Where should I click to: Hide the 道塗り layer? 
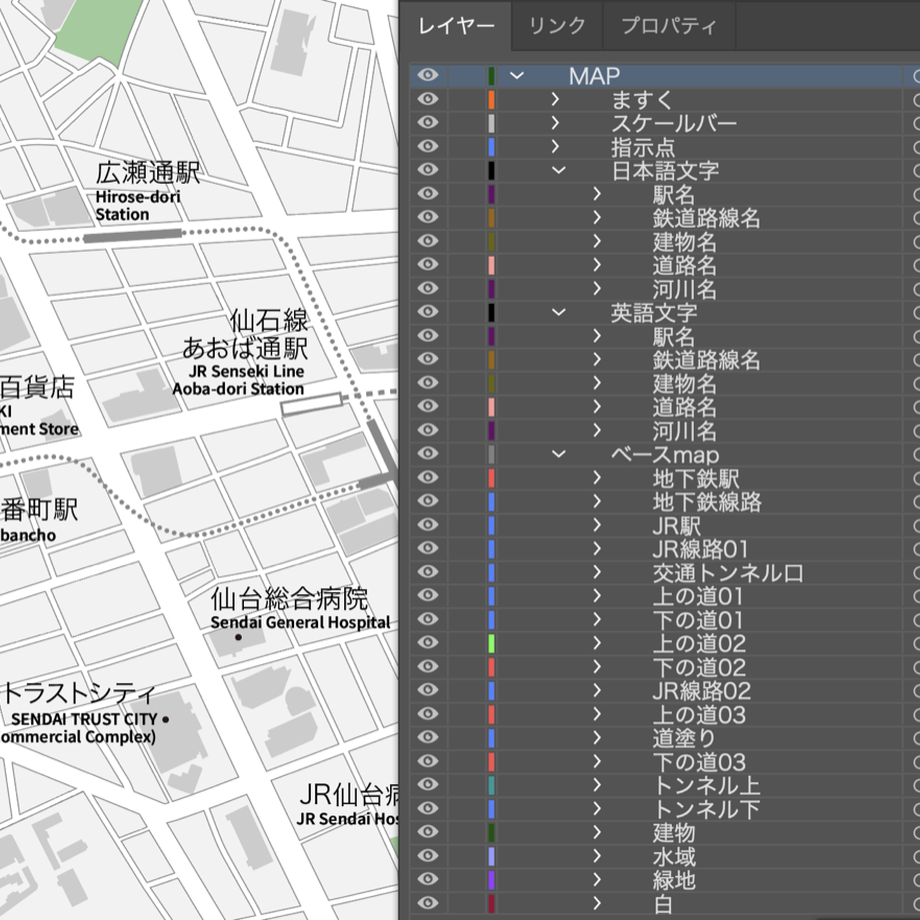pos(428,737)
